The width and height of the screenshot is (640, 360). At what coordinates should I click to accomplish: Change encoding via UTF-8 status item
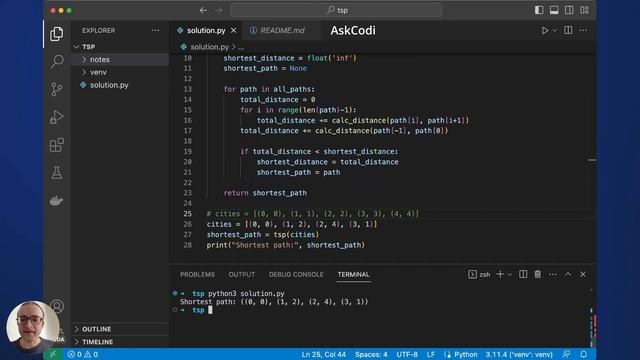click(x=407, y=354)
